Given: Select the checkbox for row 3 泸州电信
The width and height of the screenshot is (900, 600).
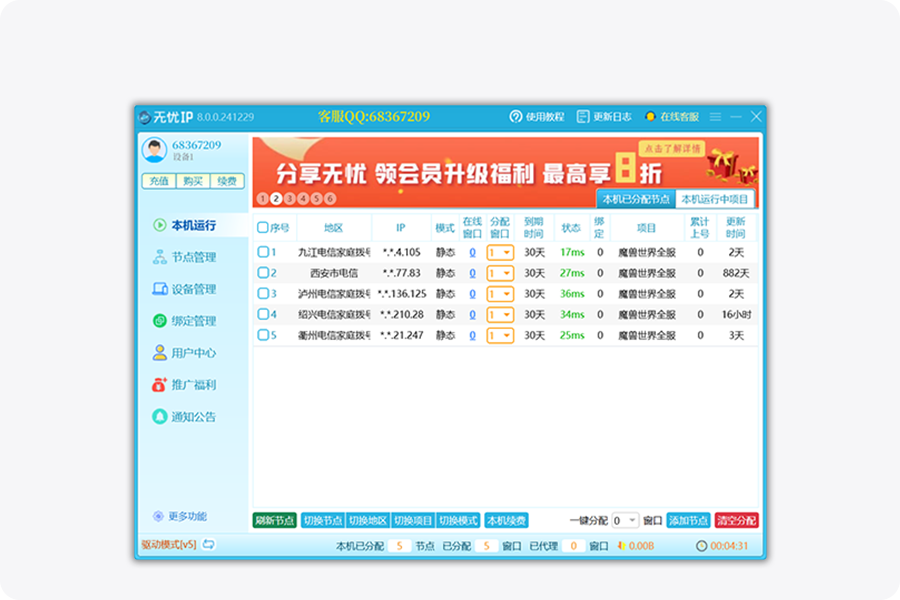Looking at the screenshot, I should (x=263, y=294).
